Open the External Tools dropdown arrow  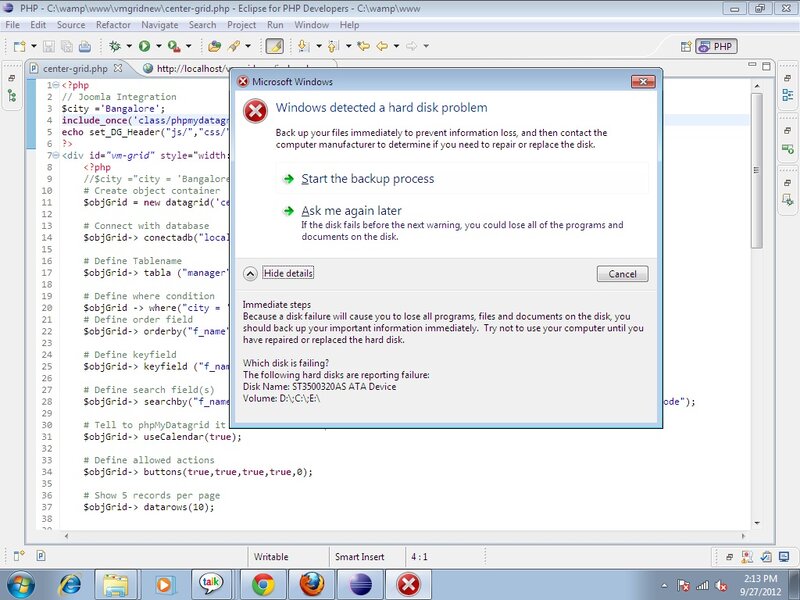[188, 46]
